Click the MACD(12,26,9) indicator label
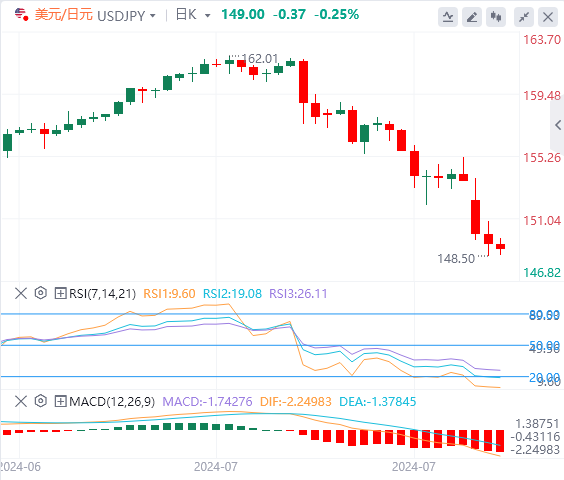564x480 pixels. point(112,401)
